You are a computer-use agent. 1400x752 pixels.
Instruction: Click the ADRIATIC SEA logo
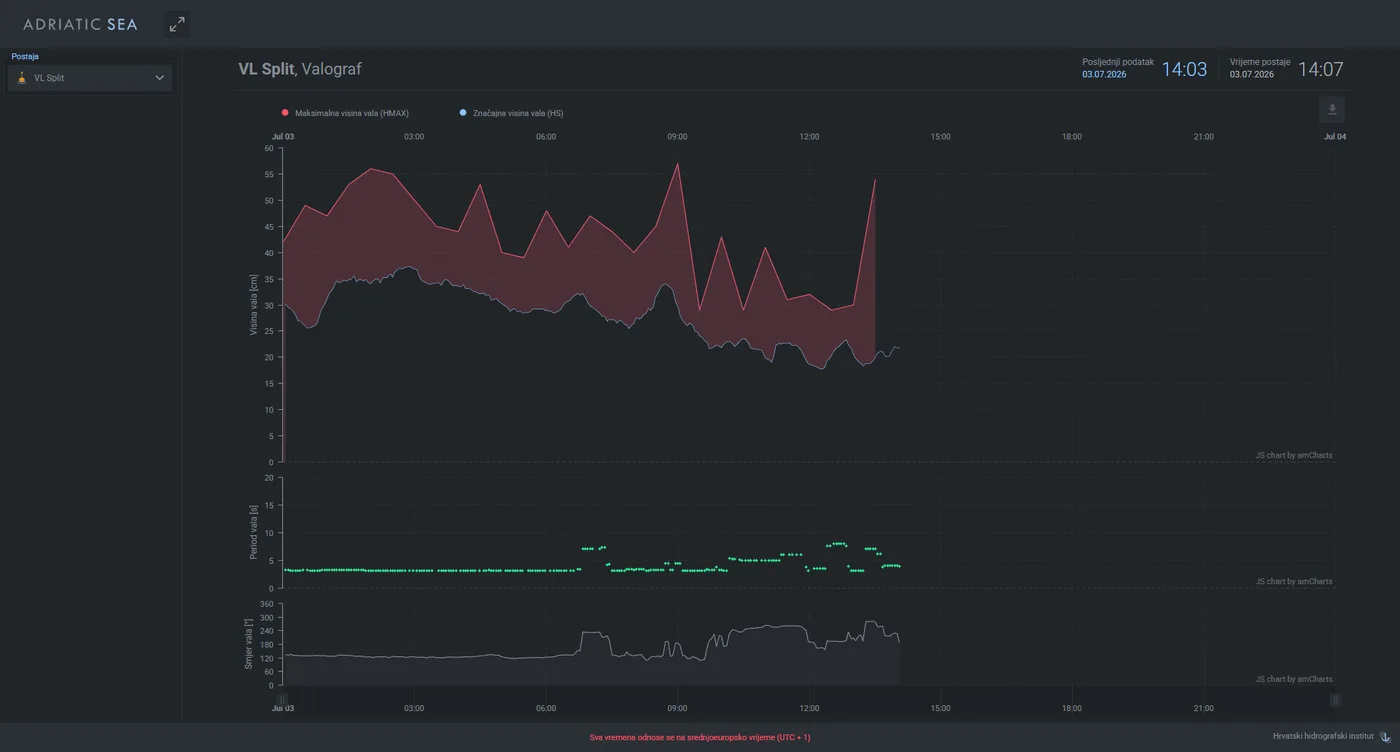[81, 24]
